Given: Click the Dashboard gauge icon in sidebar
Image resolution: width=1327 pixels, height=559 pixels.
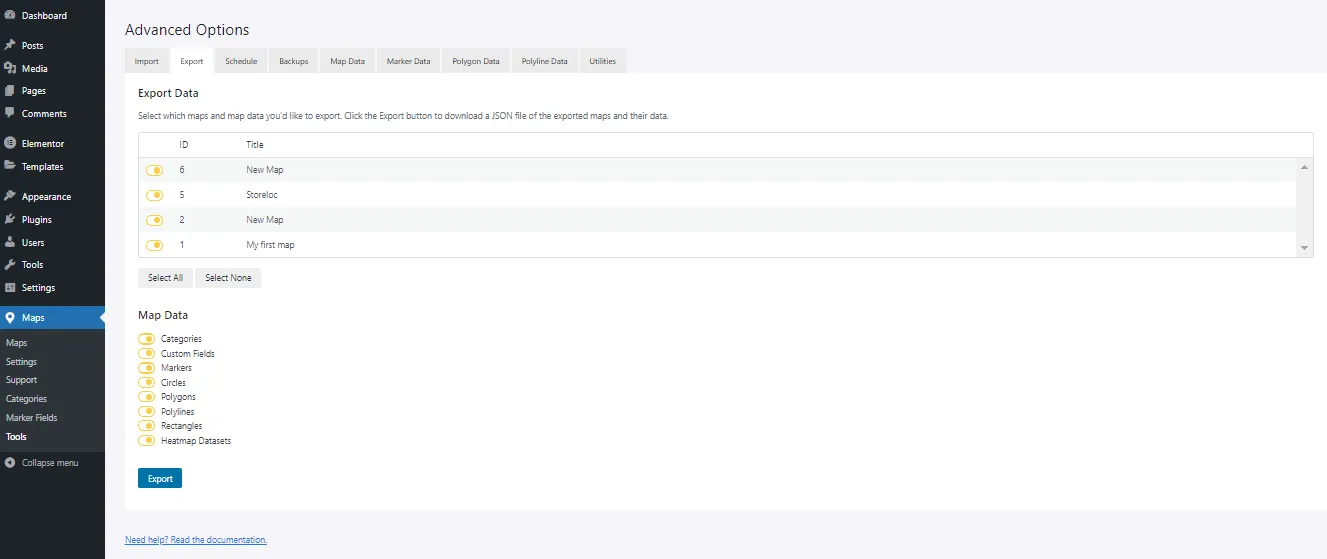Looking at the screenshot, I should pos(10,16).
